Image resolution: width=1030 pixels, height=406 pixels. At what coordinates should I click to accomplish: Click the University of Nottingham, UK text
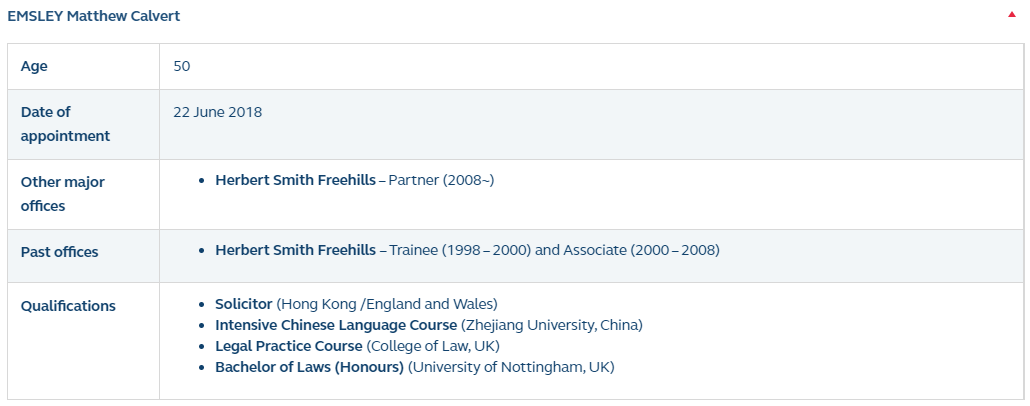[x=512, y=367]
